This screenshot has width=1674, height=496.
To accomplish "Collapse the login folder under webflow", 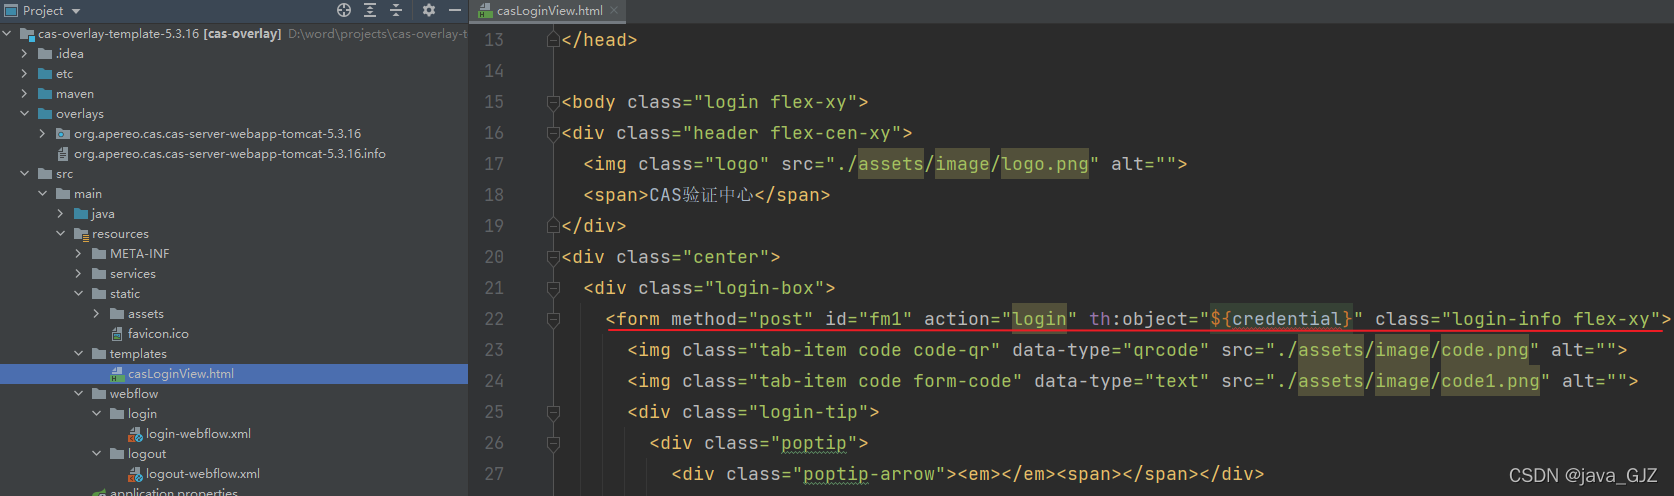I will pyautogui.click(x=97, y=414).
